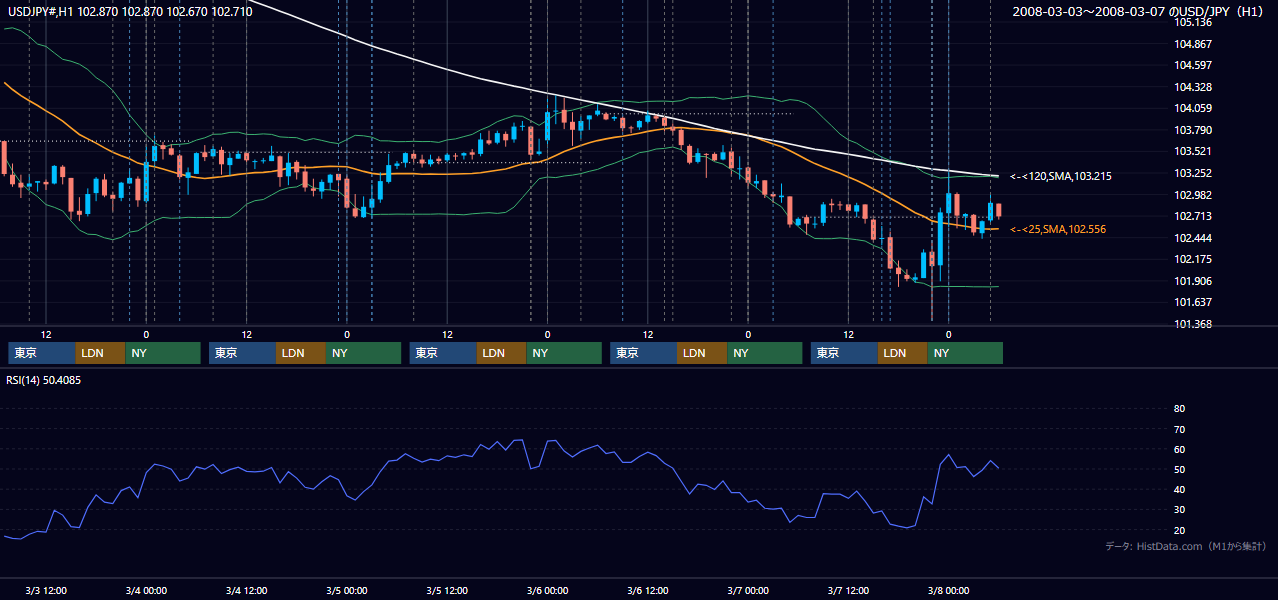The width and height of the screenshot is (1278, 600).
Task: Select the NY session block above 3/6 00:00
Action: pyautogui.click(x=564, y=353)
